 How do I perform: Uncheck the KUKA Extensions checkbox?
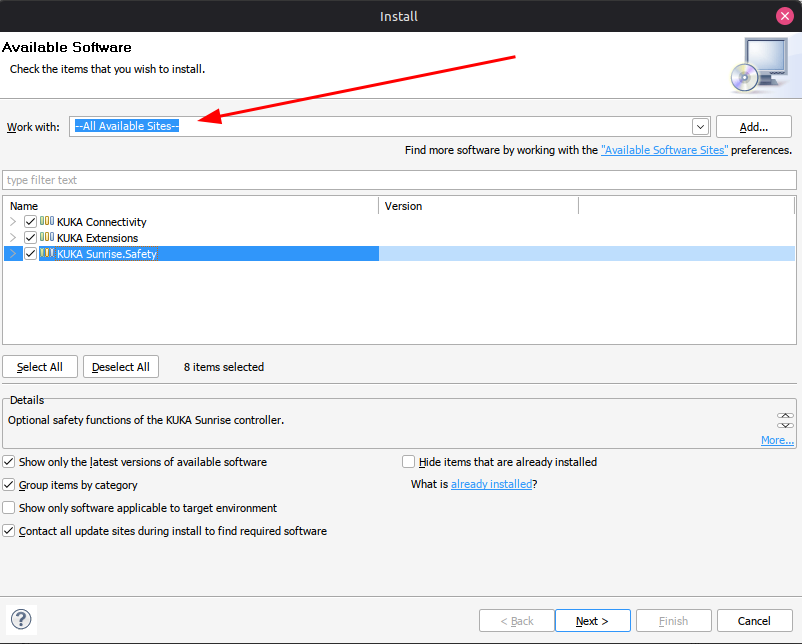(x=30, y=237)
